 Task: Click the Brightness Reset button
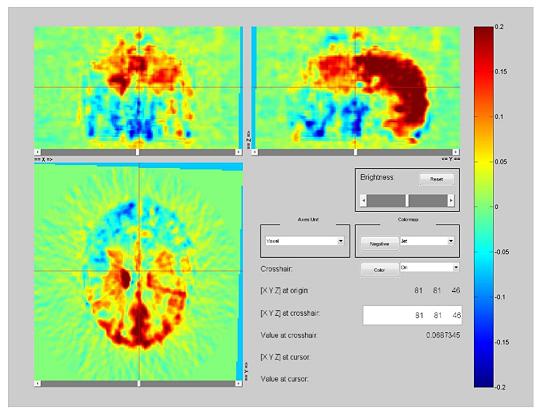pyautogui.click(x=437, y=179)
